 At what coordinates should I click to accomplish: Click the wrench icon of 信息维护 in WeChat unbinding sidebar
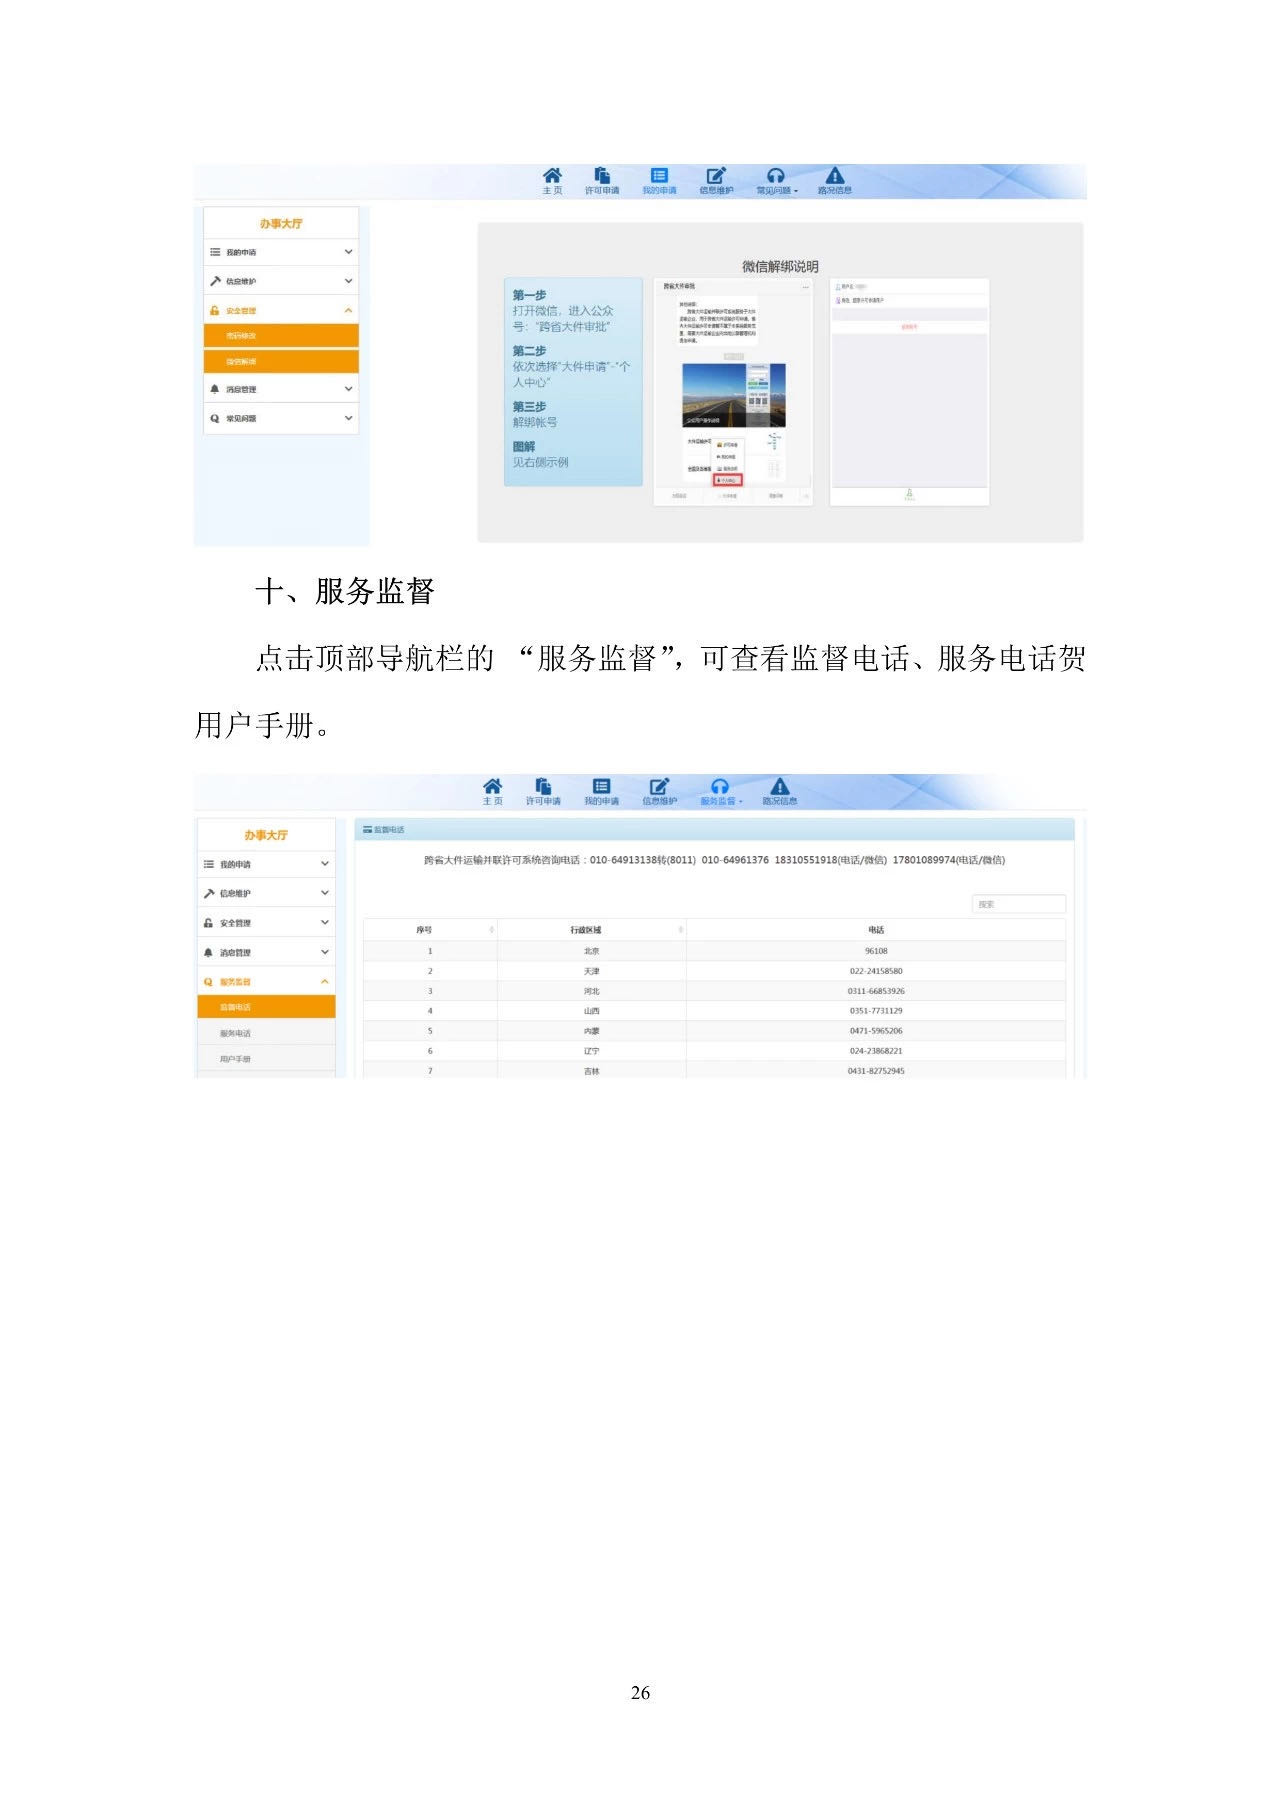coord(214,281)
